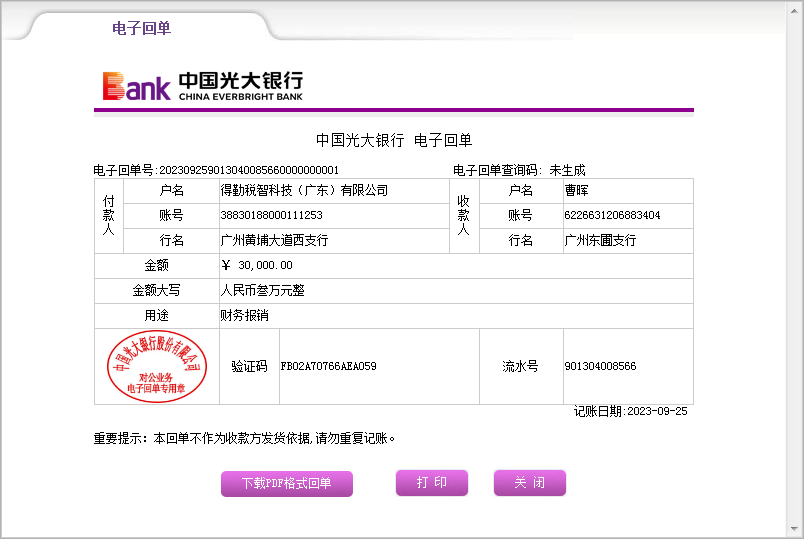
Task: Click the amount ¥30,000.00
Action: point(257,265)
